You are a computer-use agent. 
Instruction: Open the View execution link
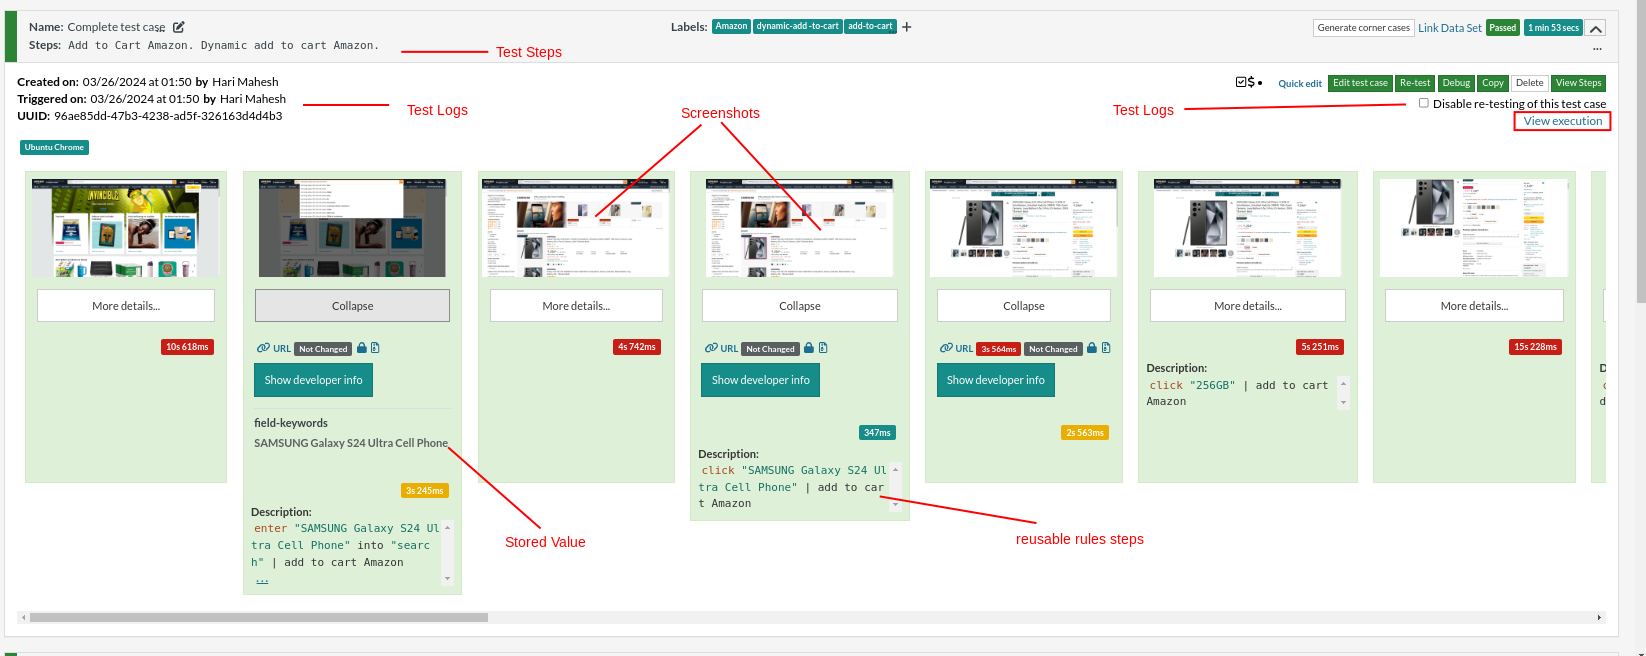[1562, 121]
